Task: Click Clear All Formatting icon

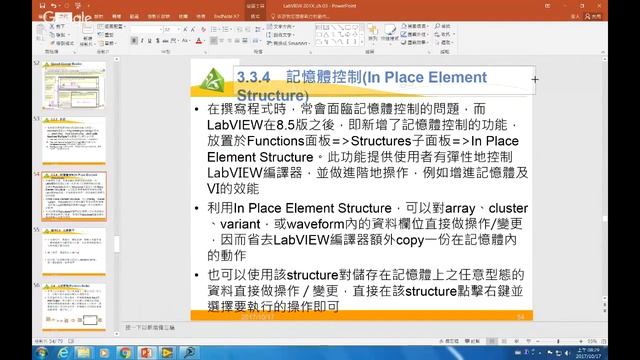Action: 203,29
